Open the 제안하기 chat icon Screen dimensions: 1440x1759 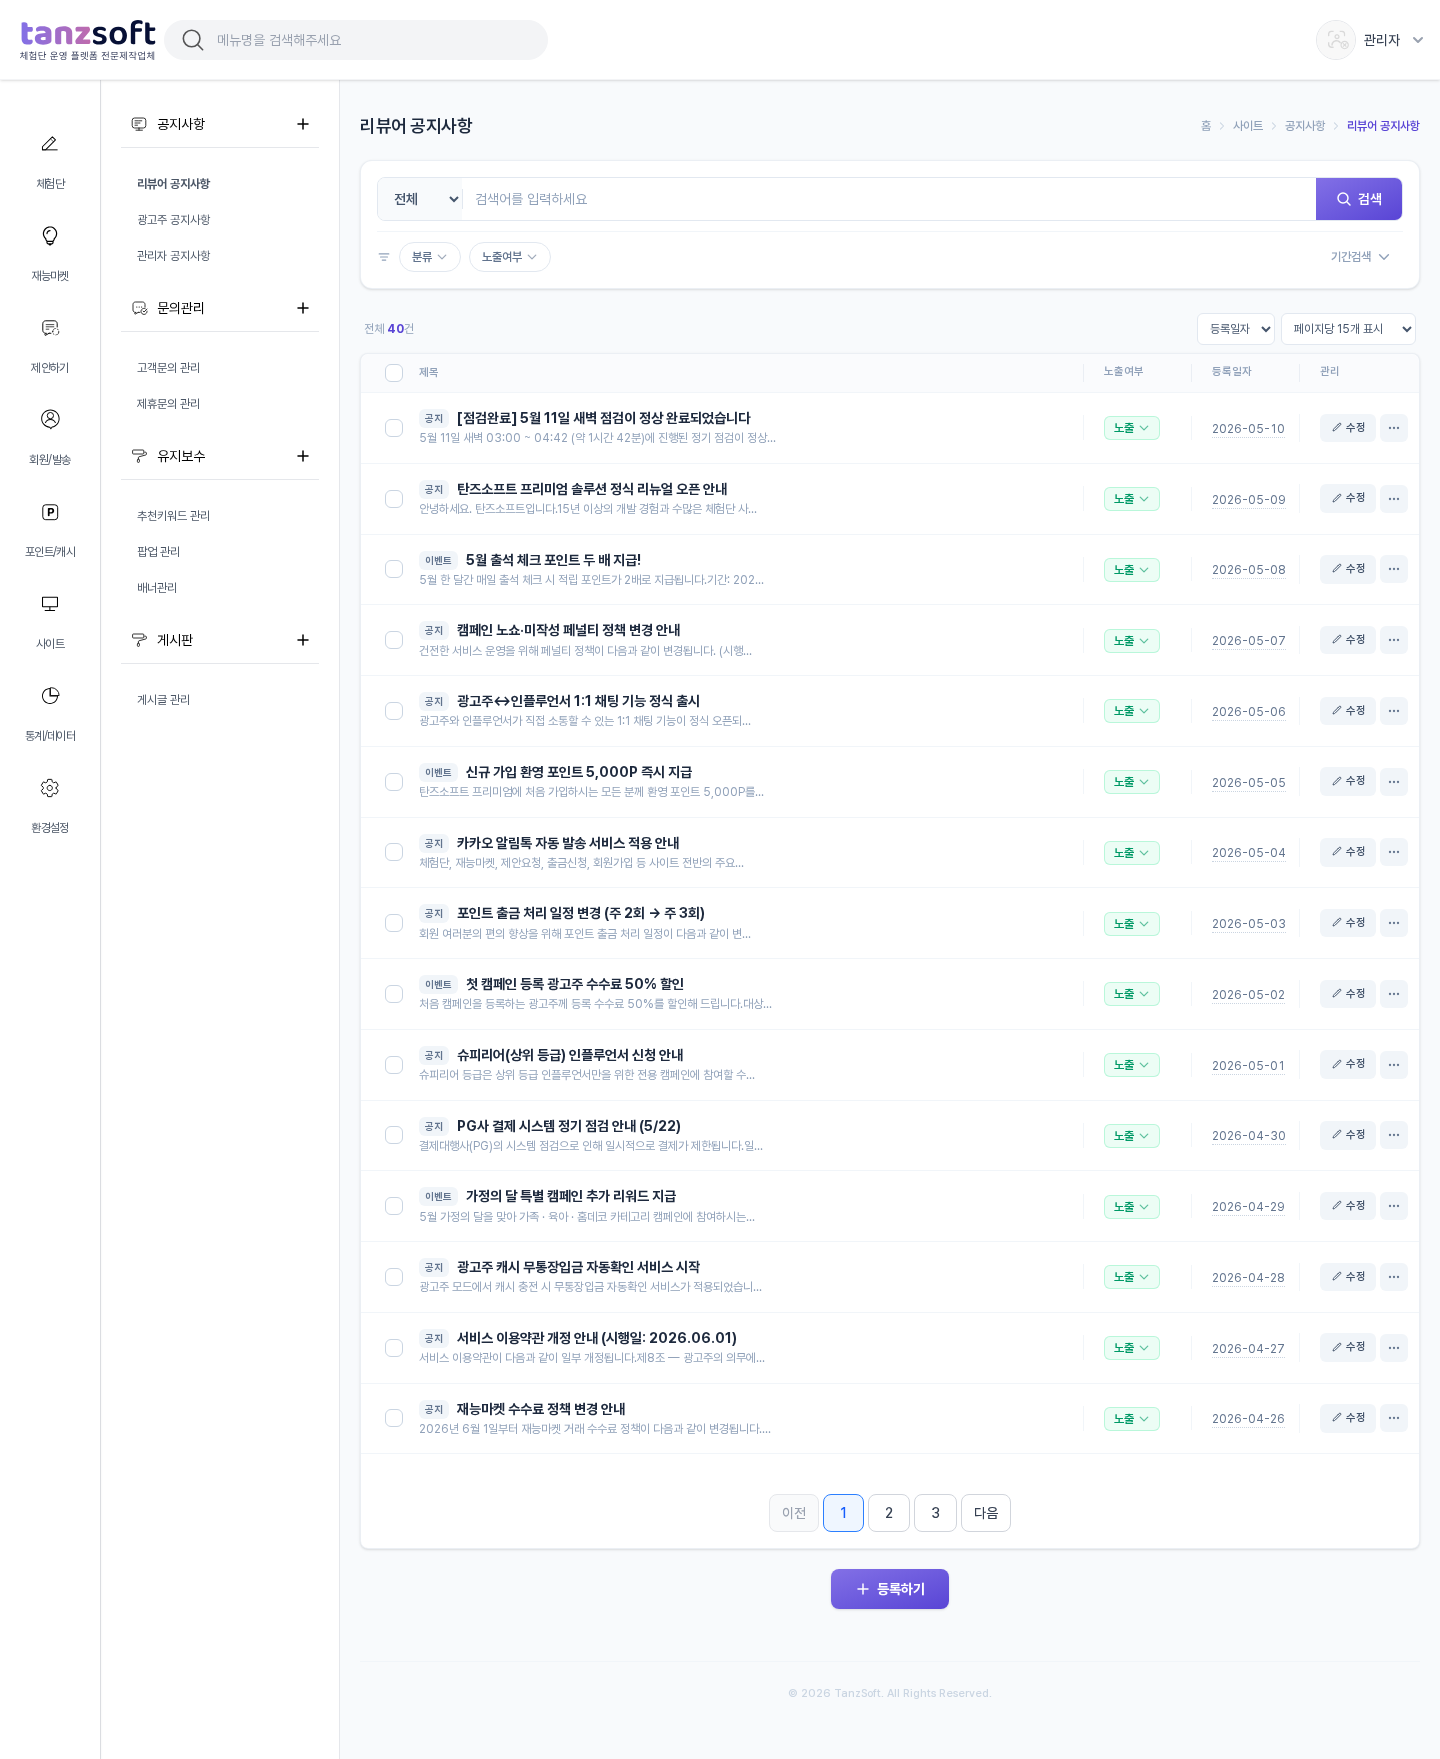pyautogui.click(x=49, y=328)
